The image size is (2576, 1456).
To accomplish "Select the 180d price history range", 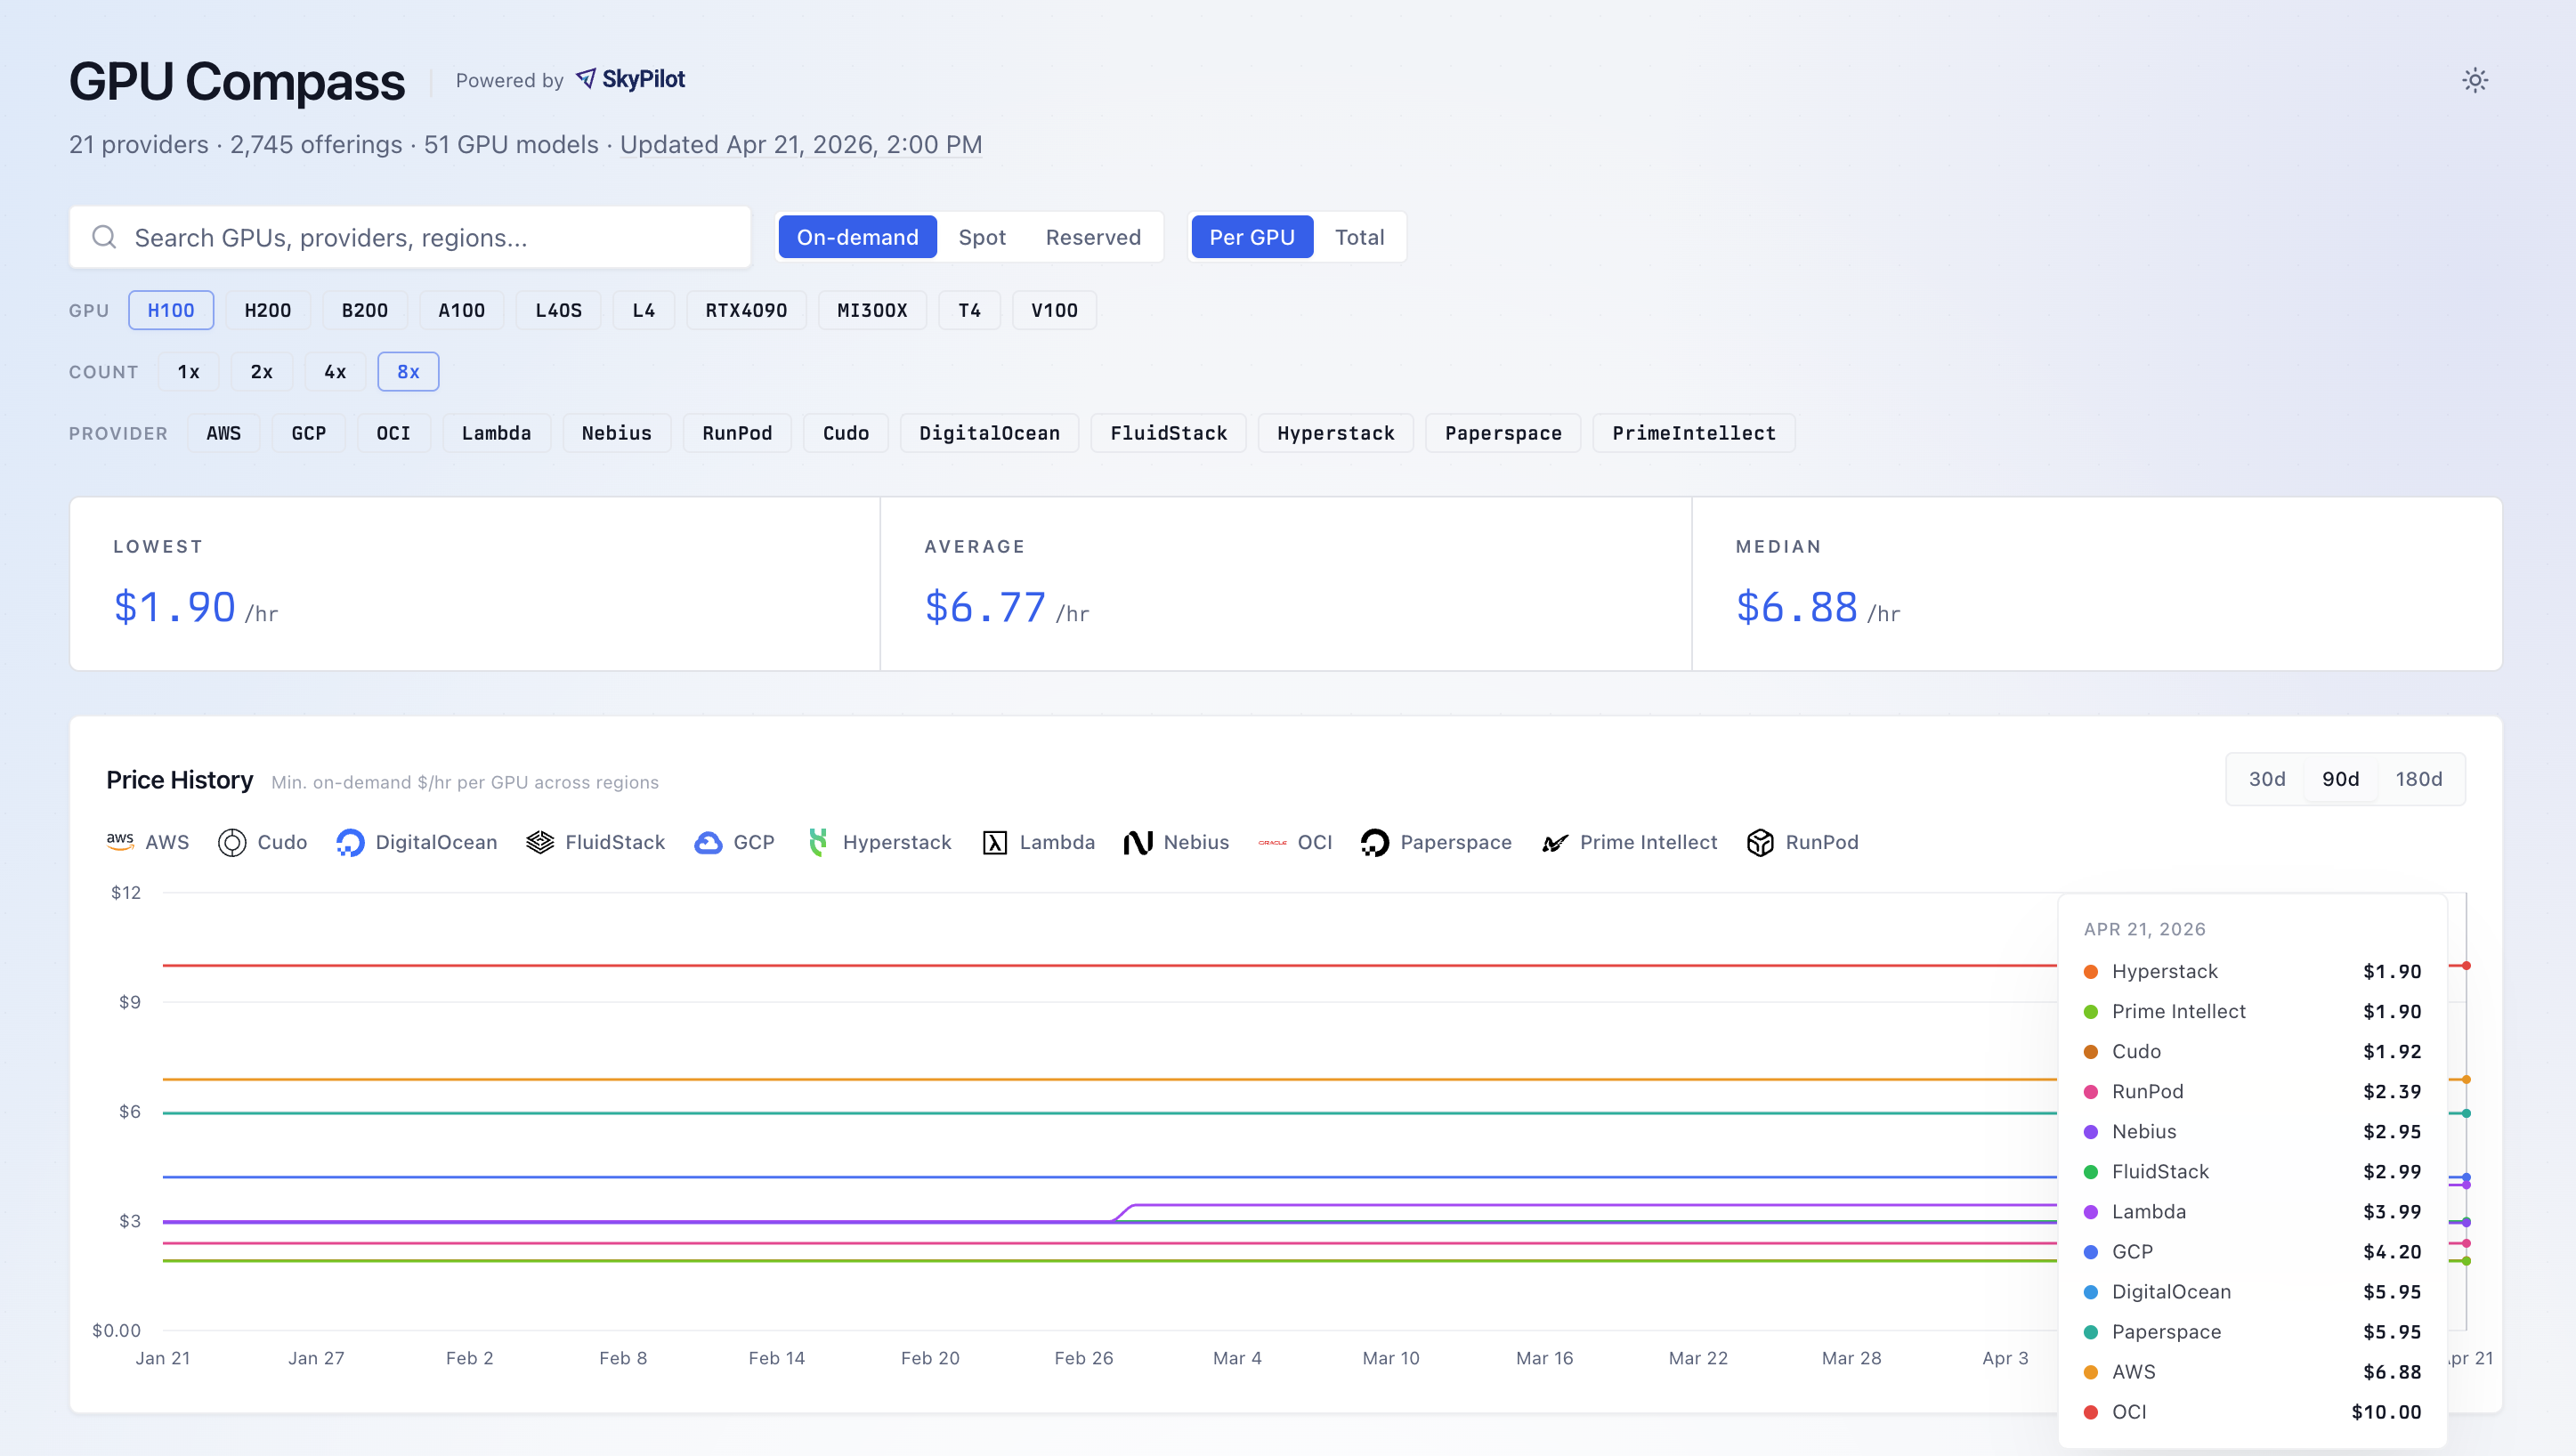I will pos(2418,779).
